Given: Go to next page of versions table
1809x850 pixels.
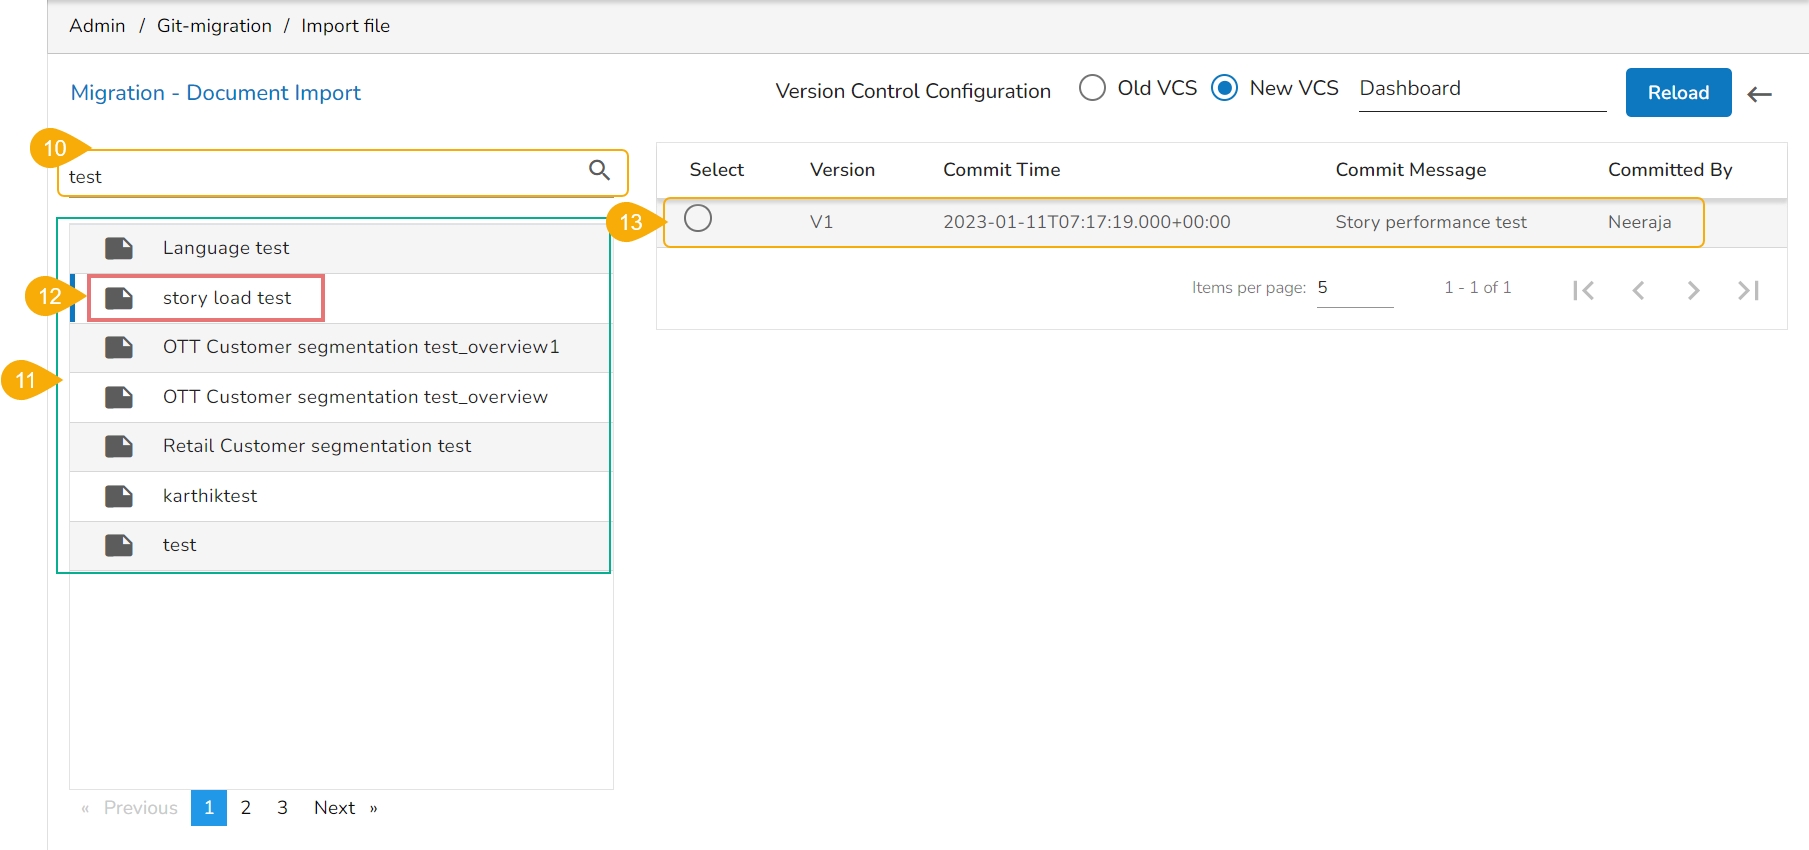Looking at the screenshot, I should click(1693, 290).
